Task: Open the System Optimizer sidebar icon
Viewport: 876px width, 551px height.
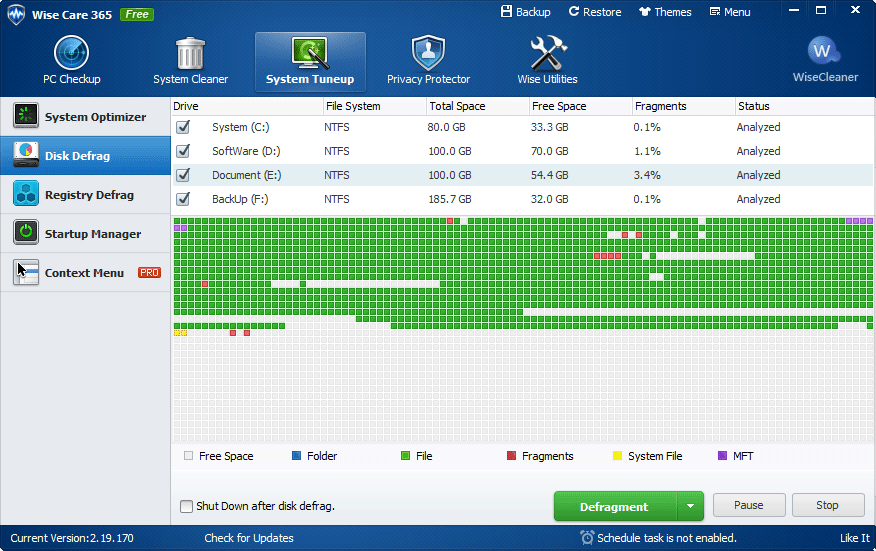Action: [26, 117]
